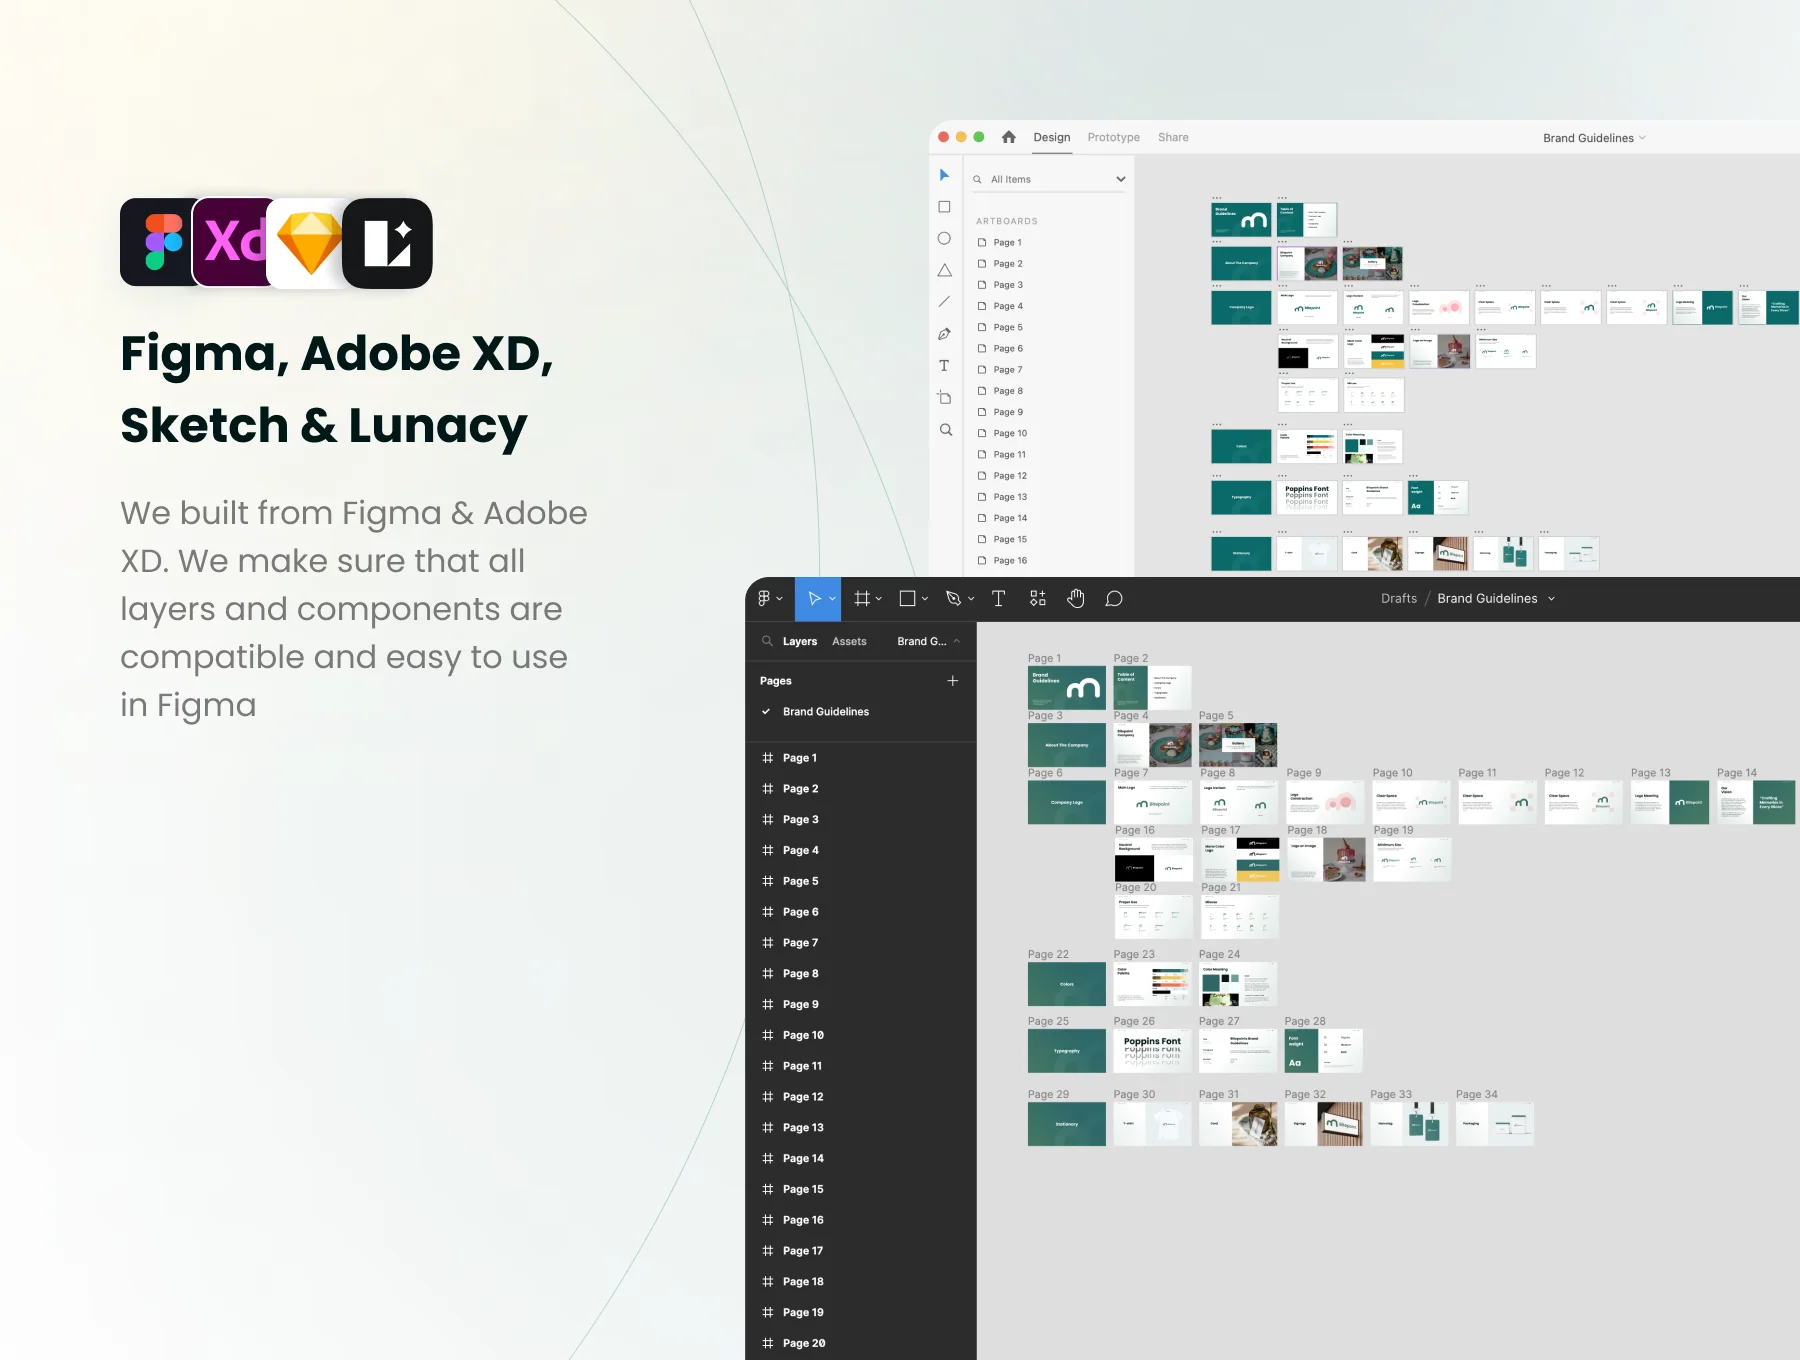Image resolution: width=1800 pixels, height=1360 pixels.
Task: Add a new page with the plus icon
Action: (953, 681)
